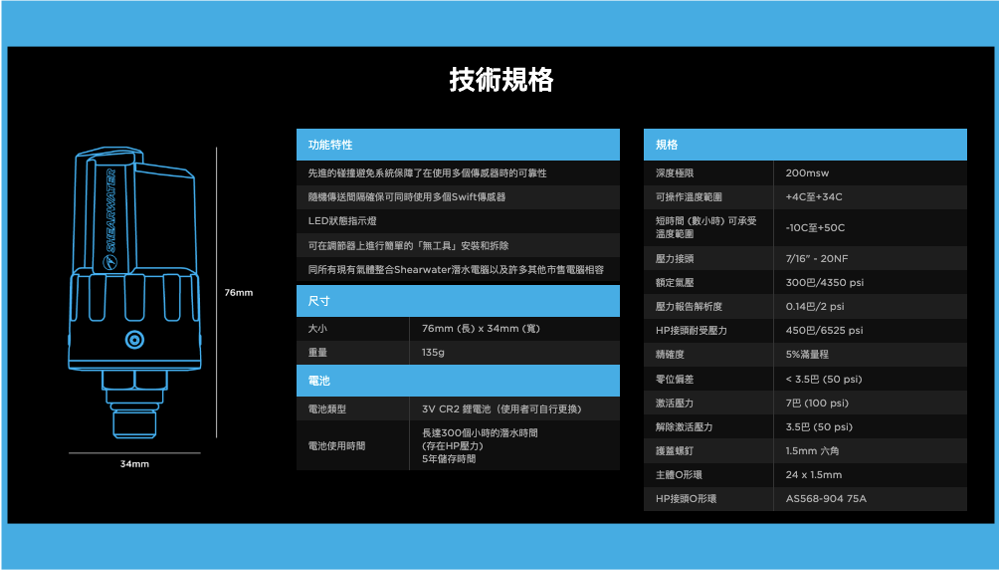Image resolution: width=999 pixels, height=570 pixels.
Task: Click the 24 x 1.5mm value
Action: click(814, 474)
